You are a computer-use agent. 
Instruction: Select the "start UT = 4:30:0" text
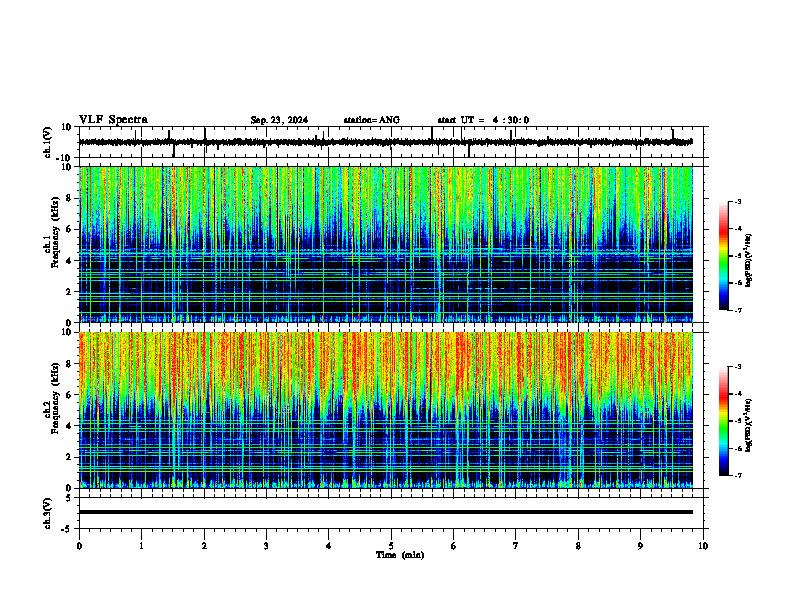click(483, 120)
